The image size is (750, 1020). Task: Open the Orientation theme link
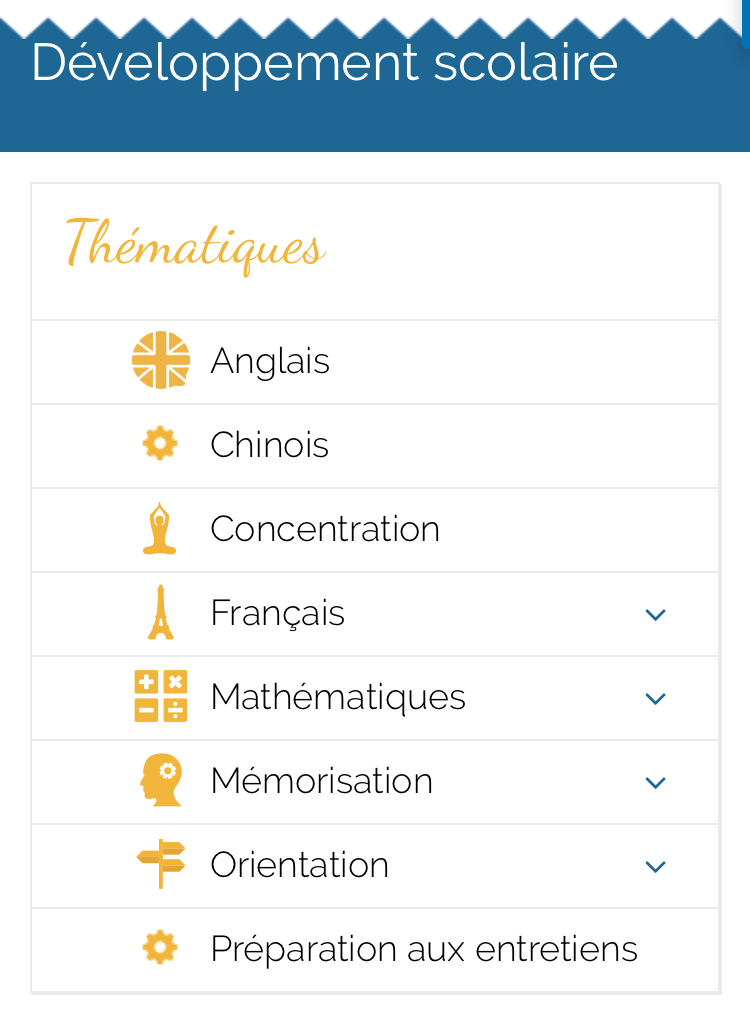[x=299, y=865]
